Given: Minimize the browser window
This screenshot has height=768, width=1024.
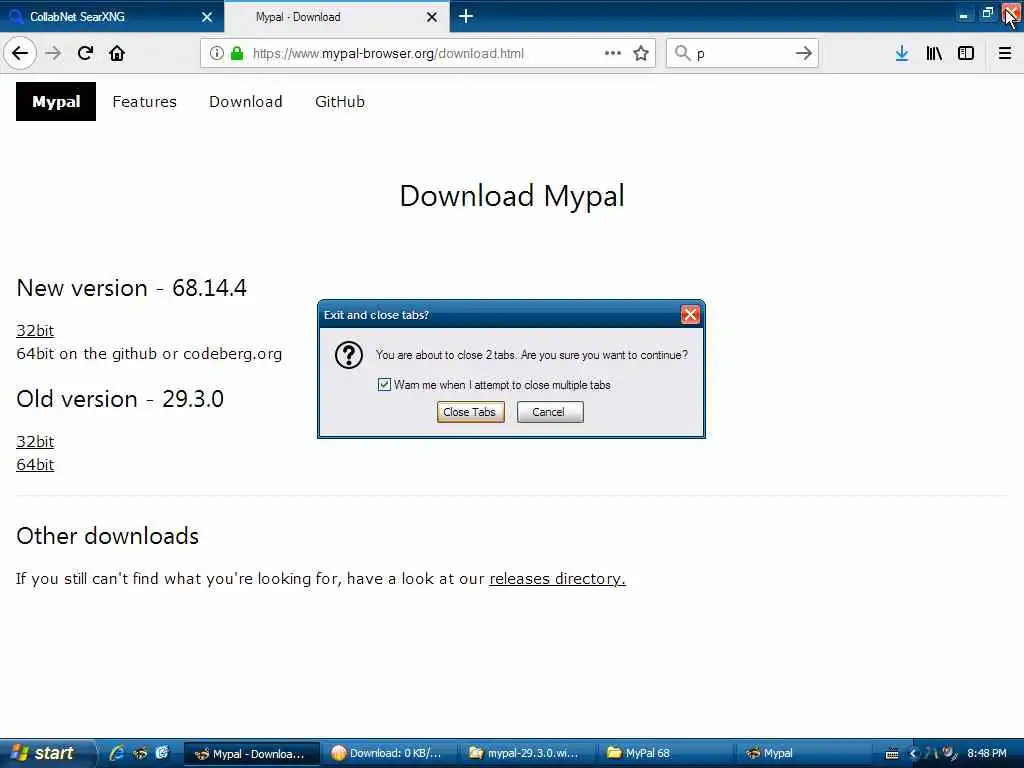Looking at the screenshot, I should tap(963, 14).
